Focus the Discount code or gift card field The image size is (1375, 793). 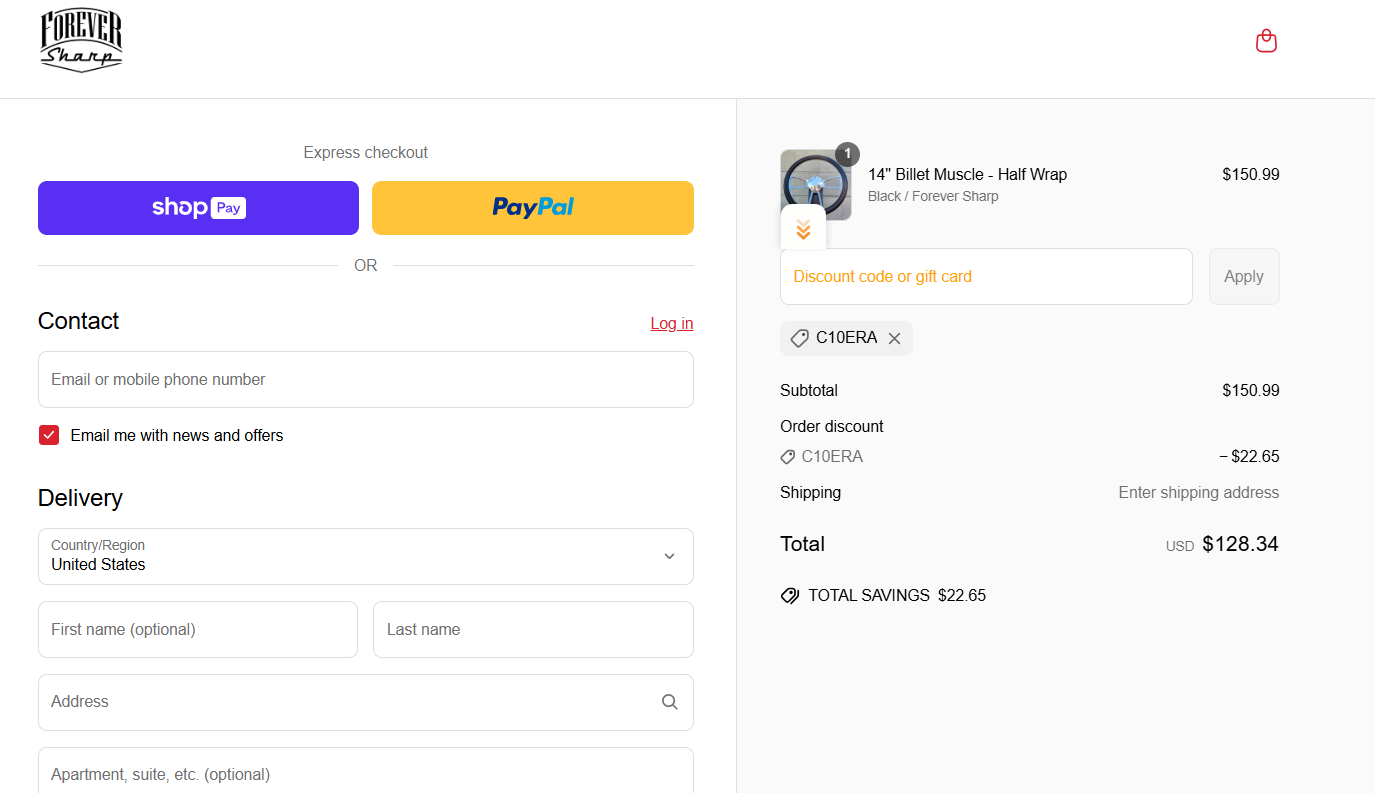985,277
